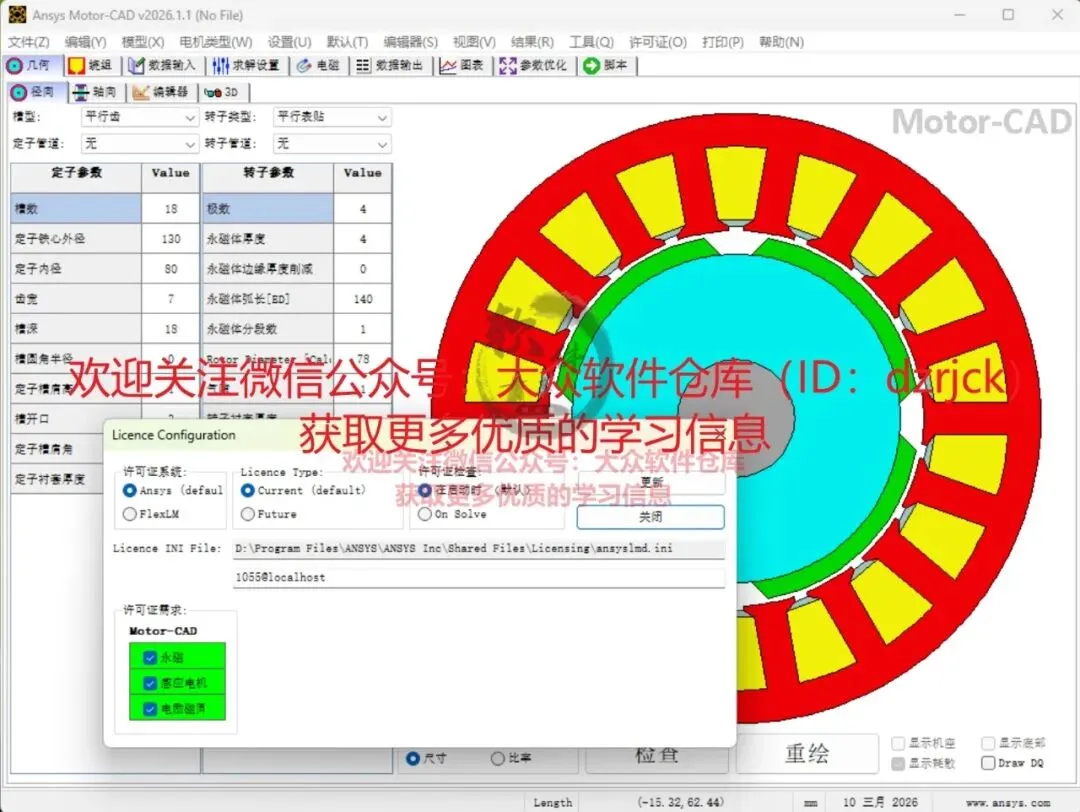Open the 编辑(Y) menu
Screen dimensions: 1080x812
[85, 42]
